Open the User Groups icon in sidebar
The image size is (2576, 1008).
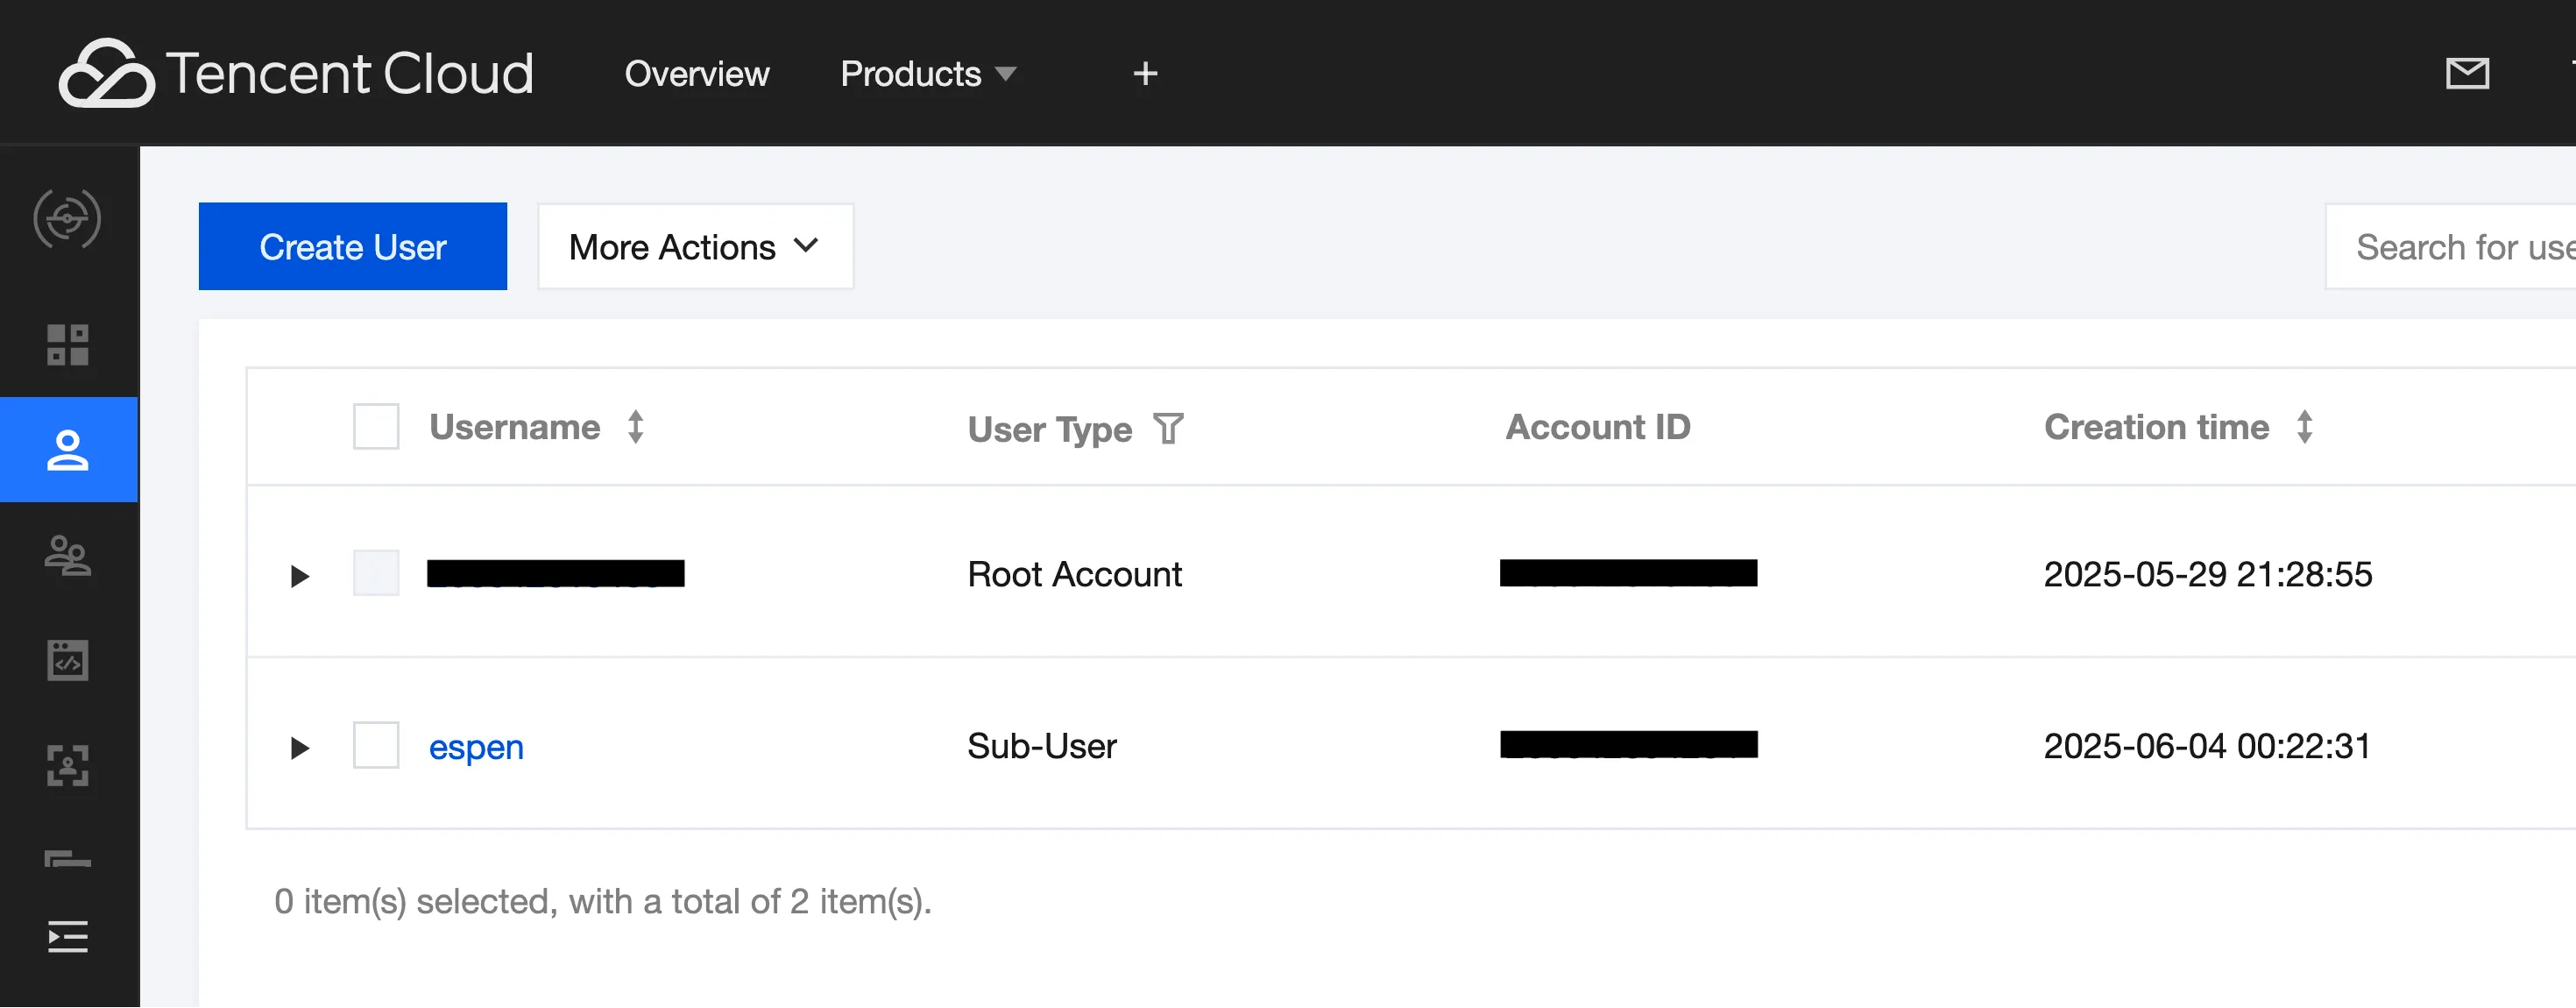pos(67,555)
